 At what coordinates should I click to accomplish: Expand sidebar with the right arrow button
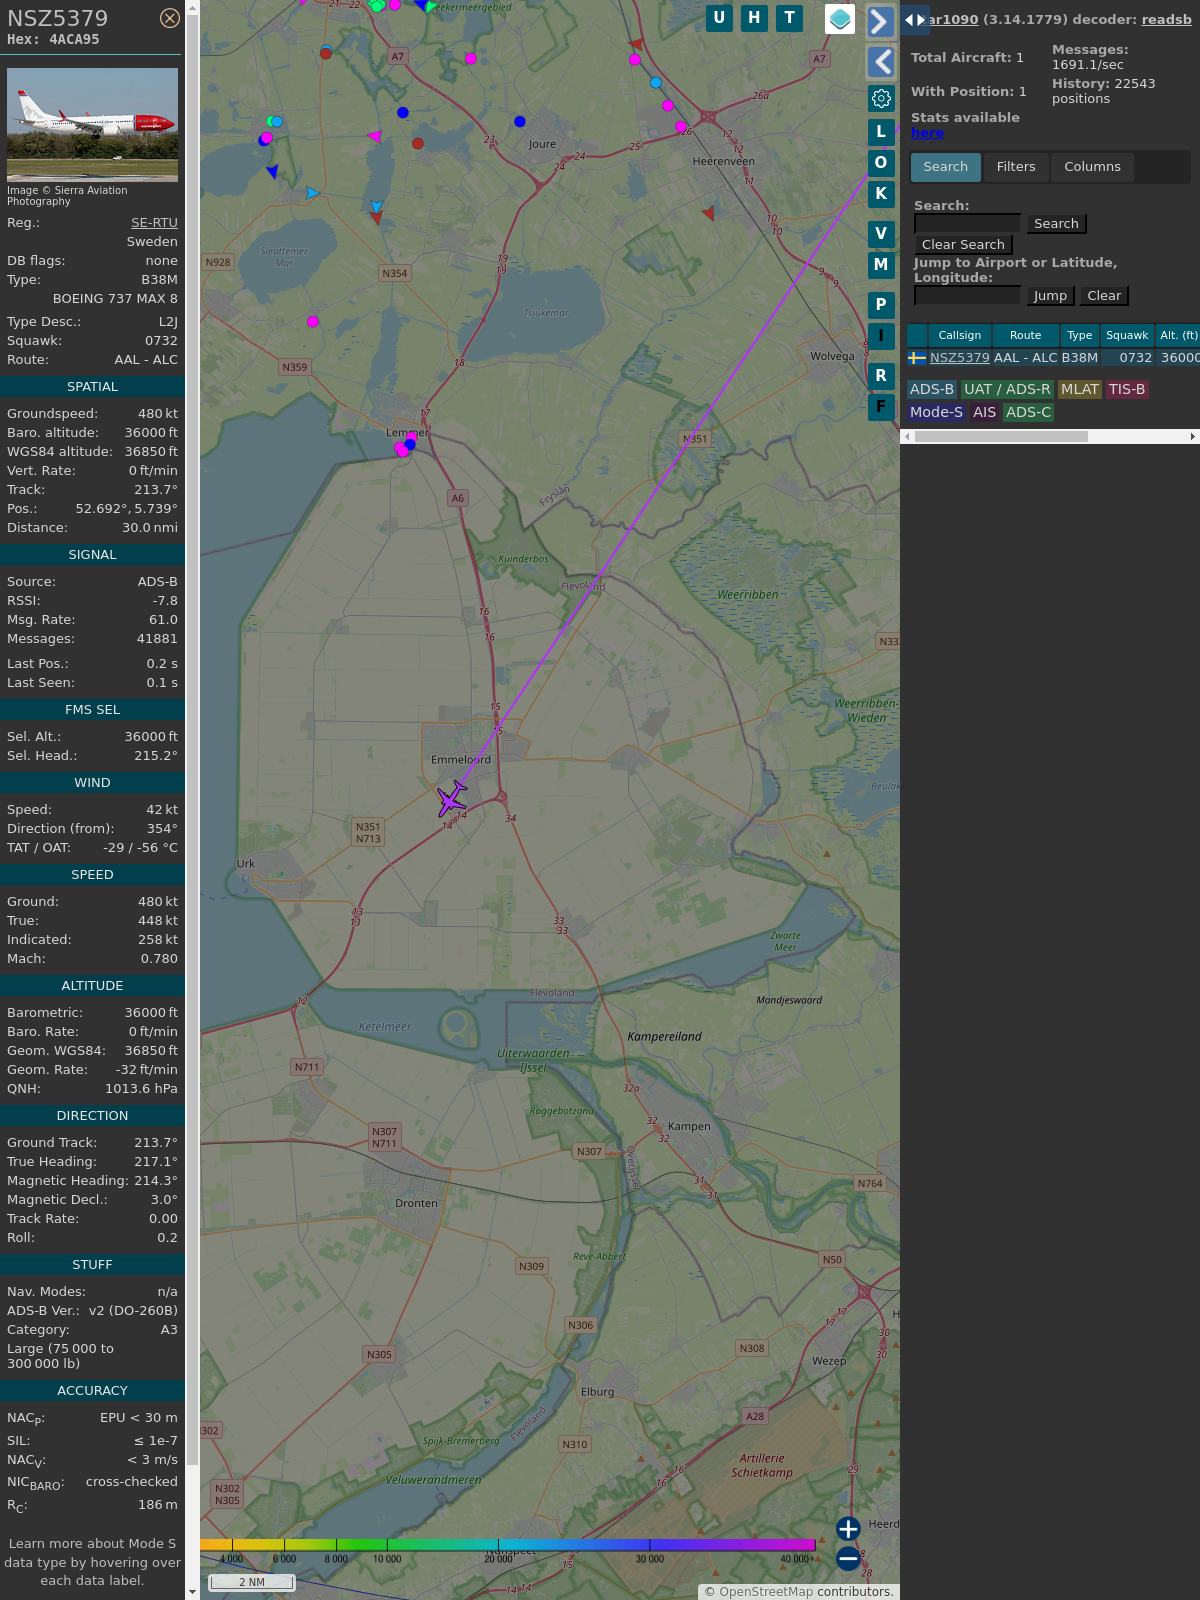pos(880,22)
